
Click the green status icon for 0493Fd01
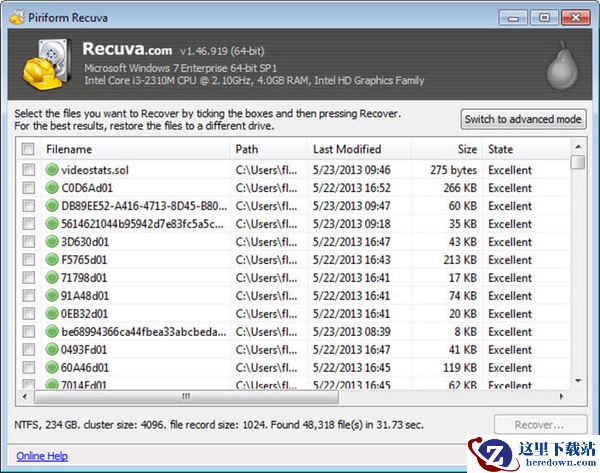tap(52, 349)
